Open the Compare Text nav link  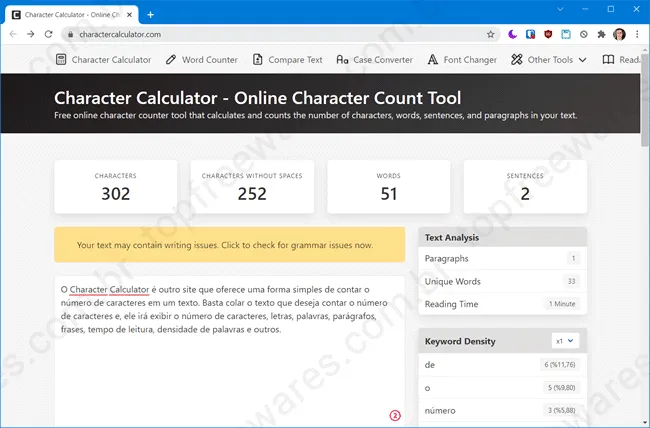(295, 60)
